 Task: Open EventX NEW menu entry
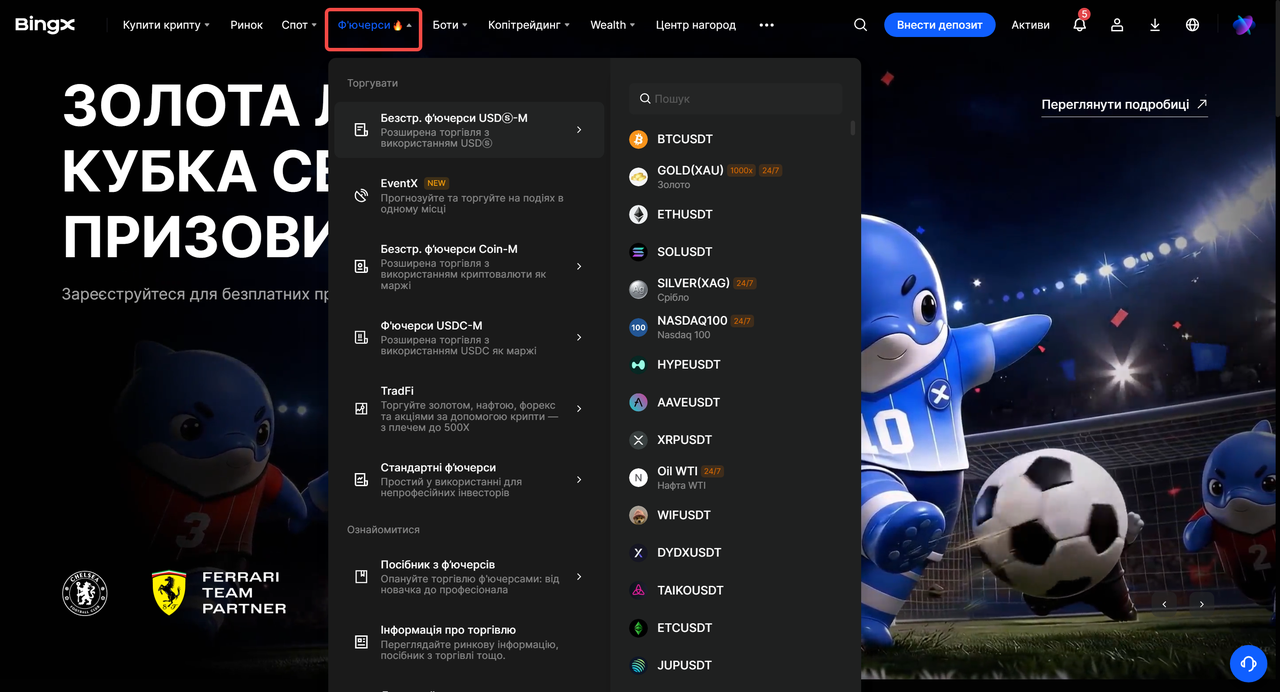point(469,196)
